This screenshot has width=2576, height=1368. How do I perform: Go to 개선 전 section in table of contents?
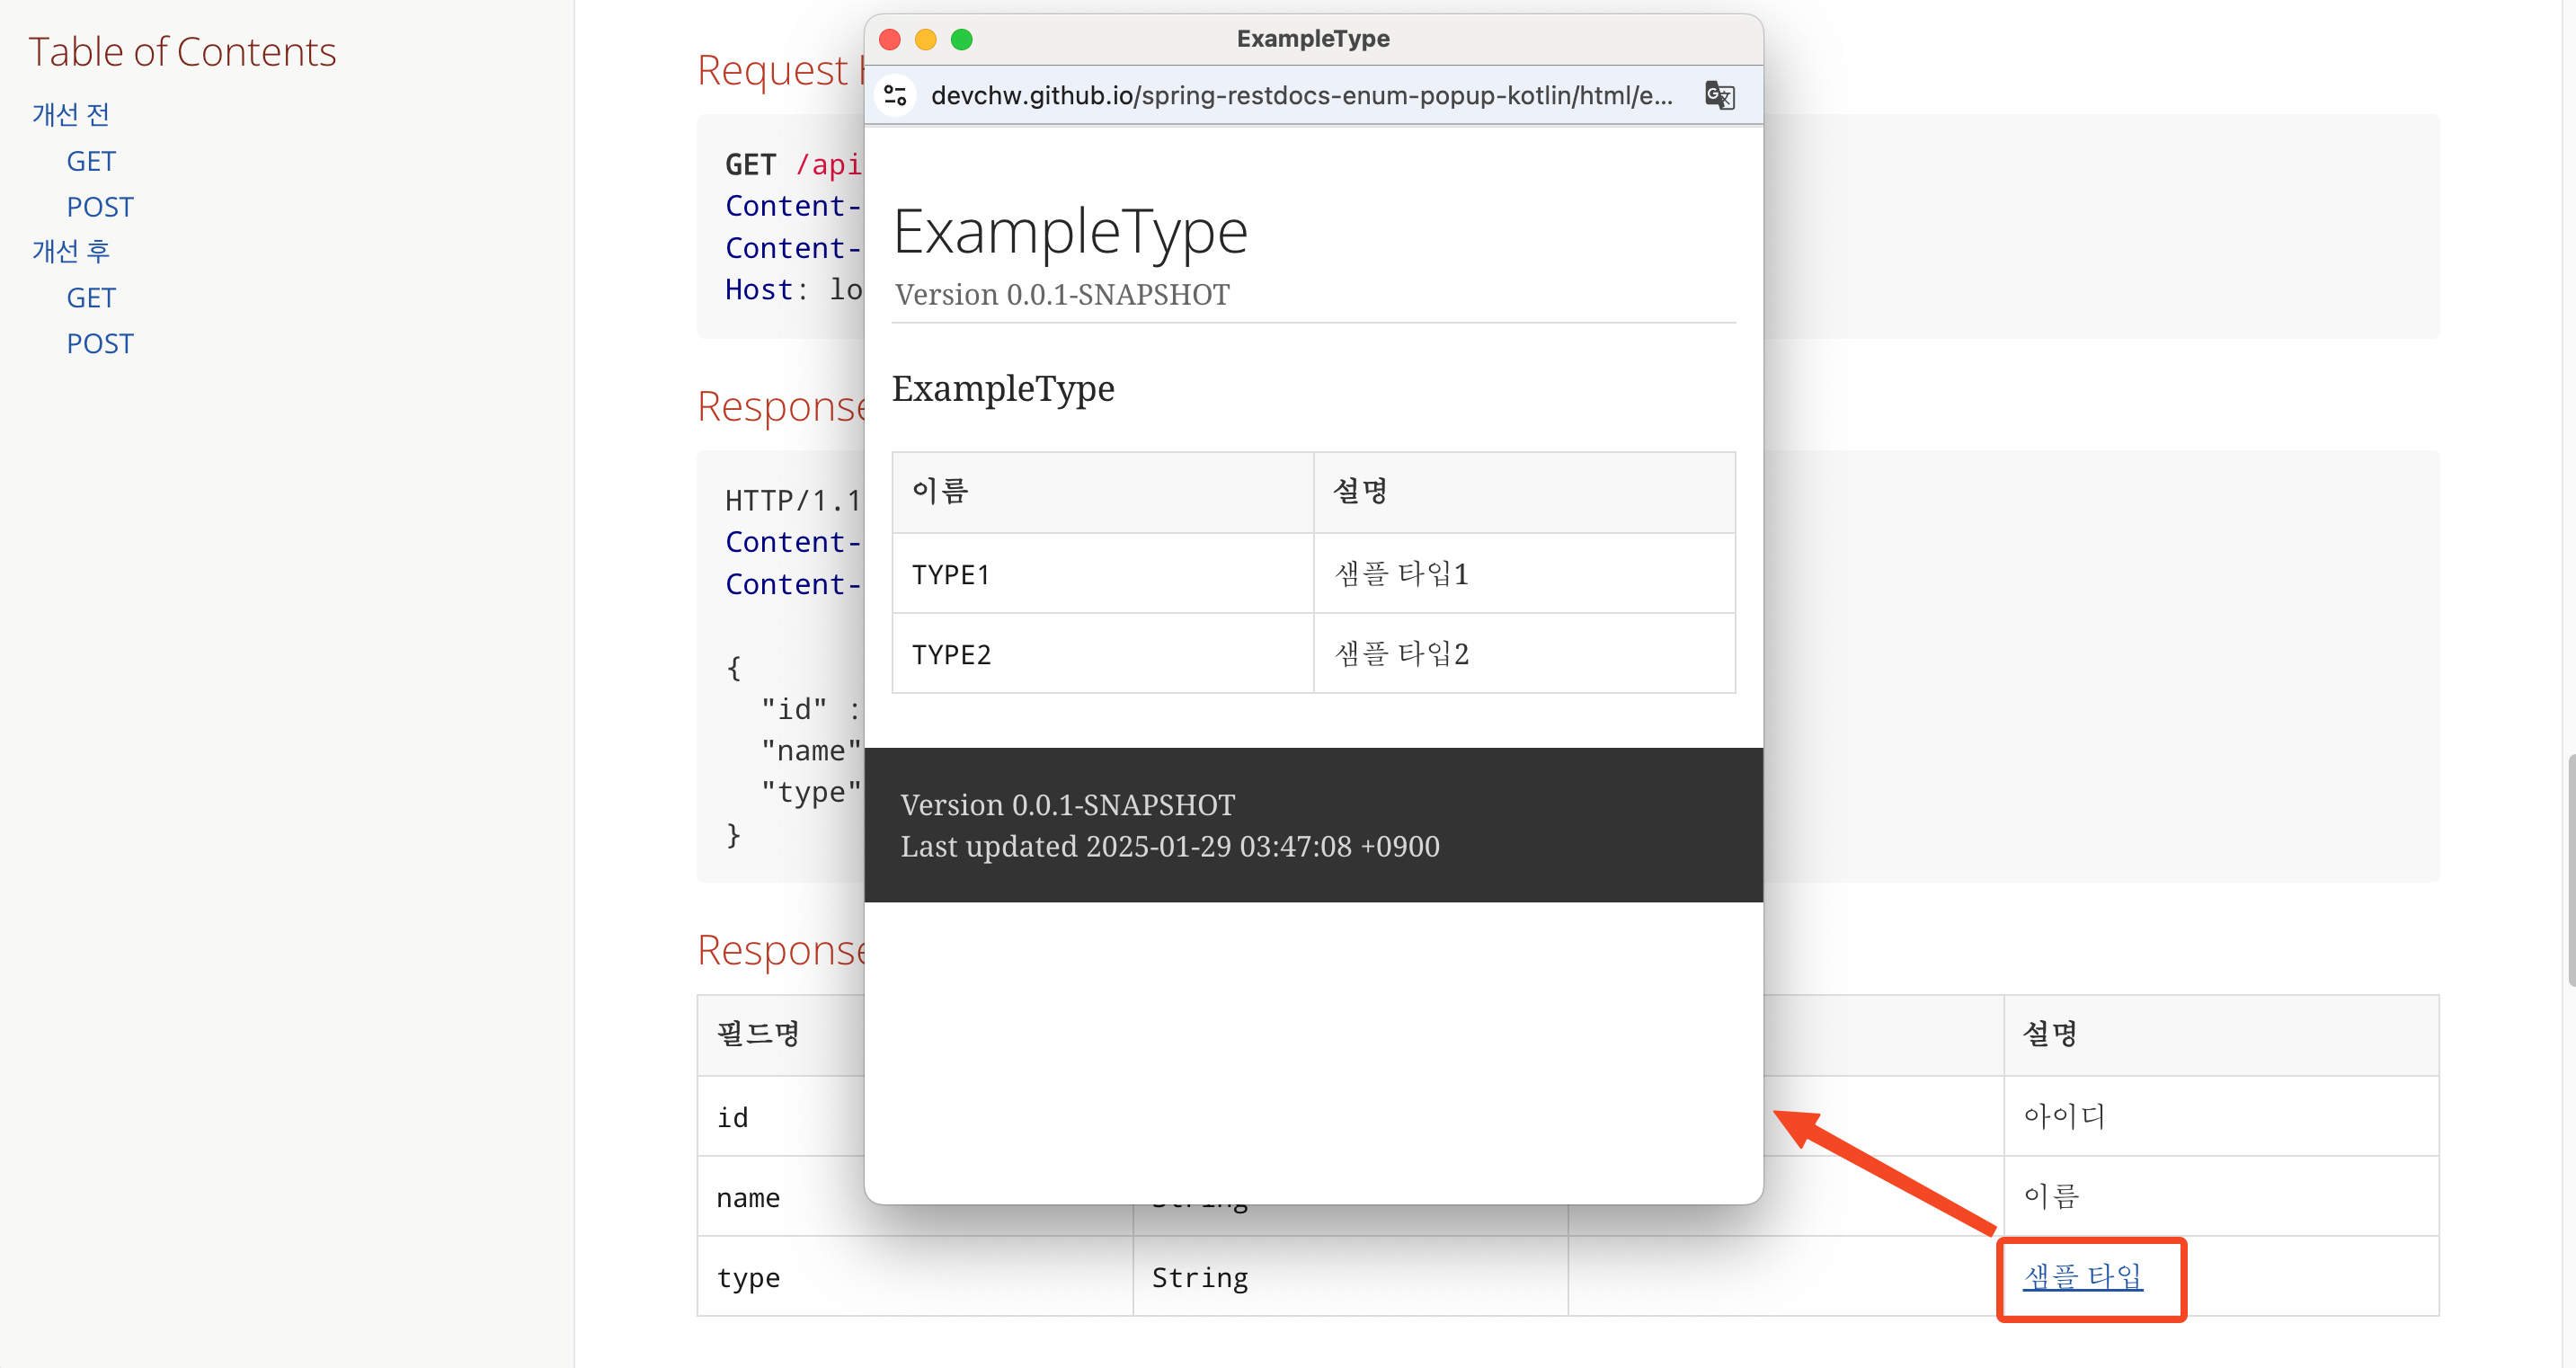[70, 114]
